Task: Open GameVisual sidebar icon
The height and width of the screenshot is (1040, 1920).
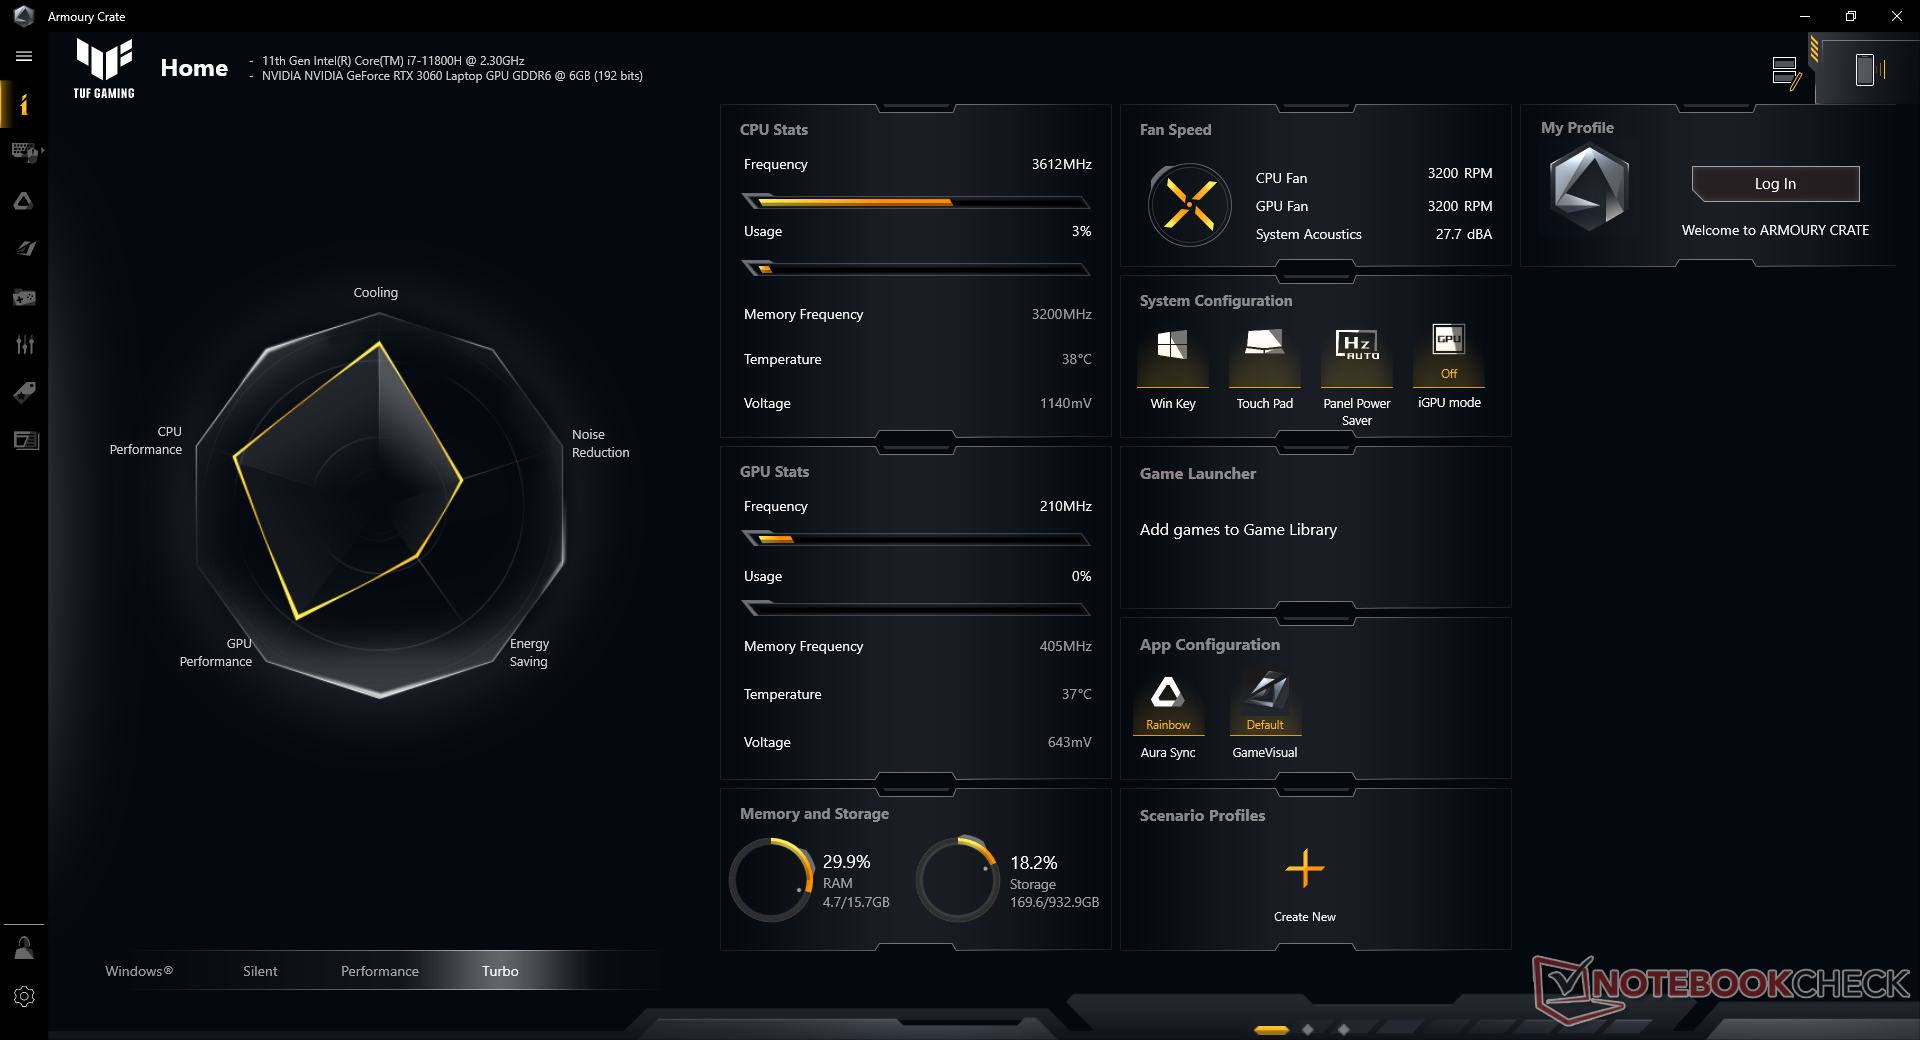Action: pyautogui.click(x=24, y=249)
